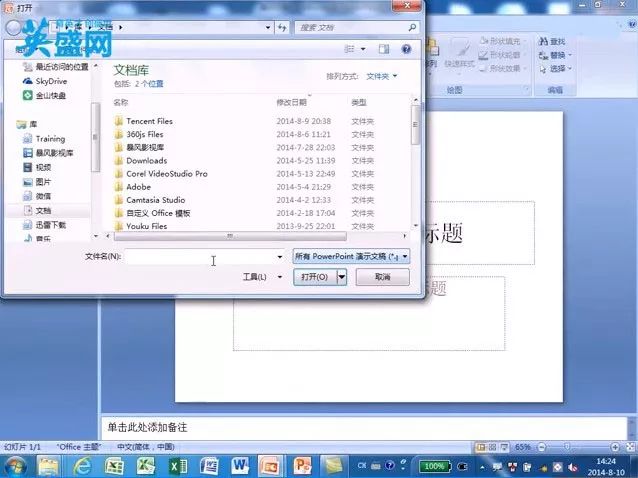Screen dimensions: 638x478
Task: Click 中文(简体，中国) in status bar
Action: [x=146, y=447]
